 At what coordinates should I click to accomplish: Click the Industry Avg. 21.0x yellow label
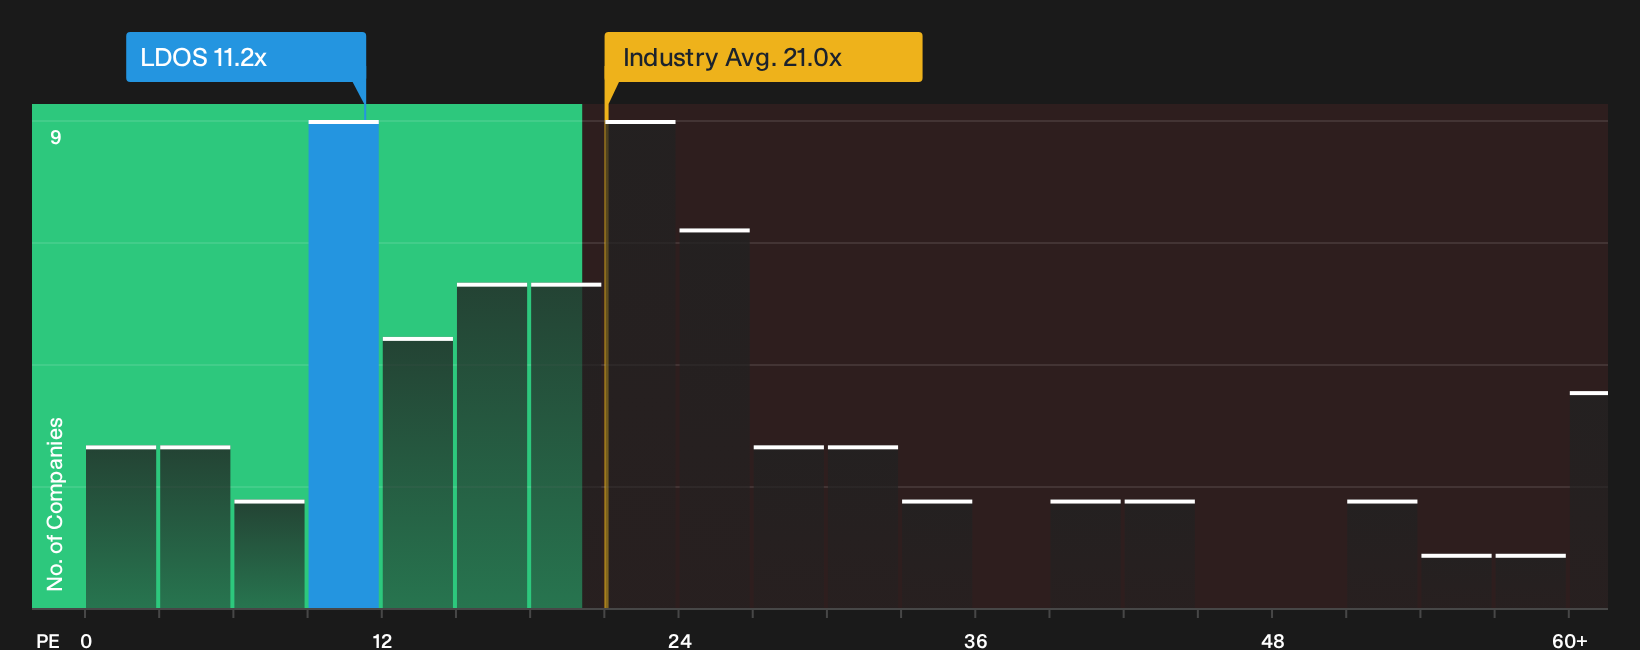763,57
